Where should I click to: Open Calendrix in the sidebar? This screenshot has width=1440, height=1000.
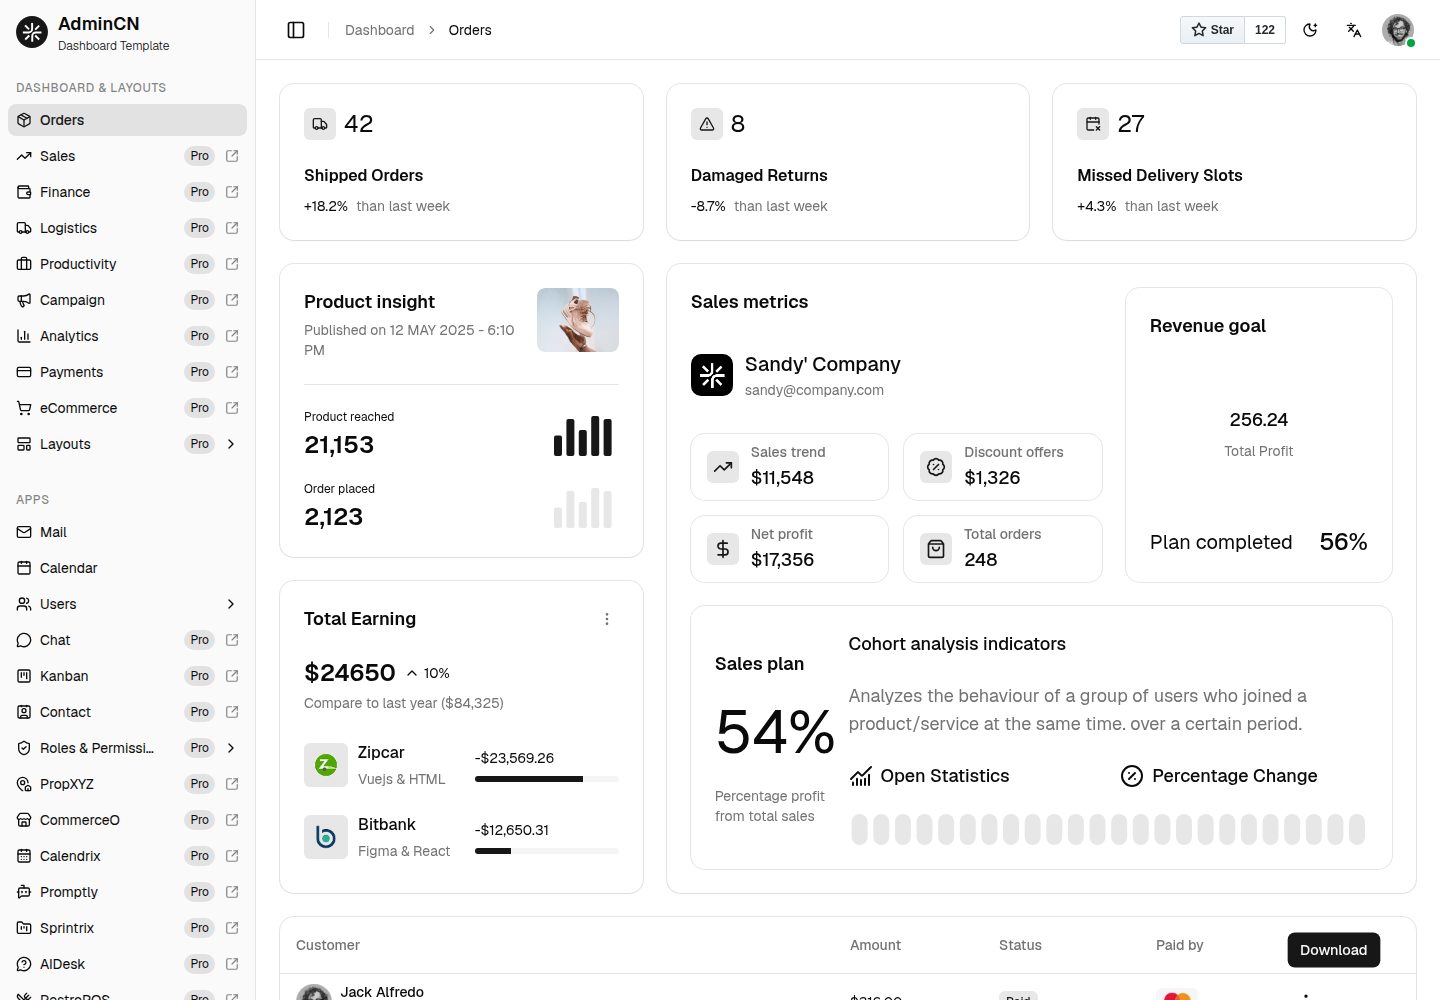point(127,856)
